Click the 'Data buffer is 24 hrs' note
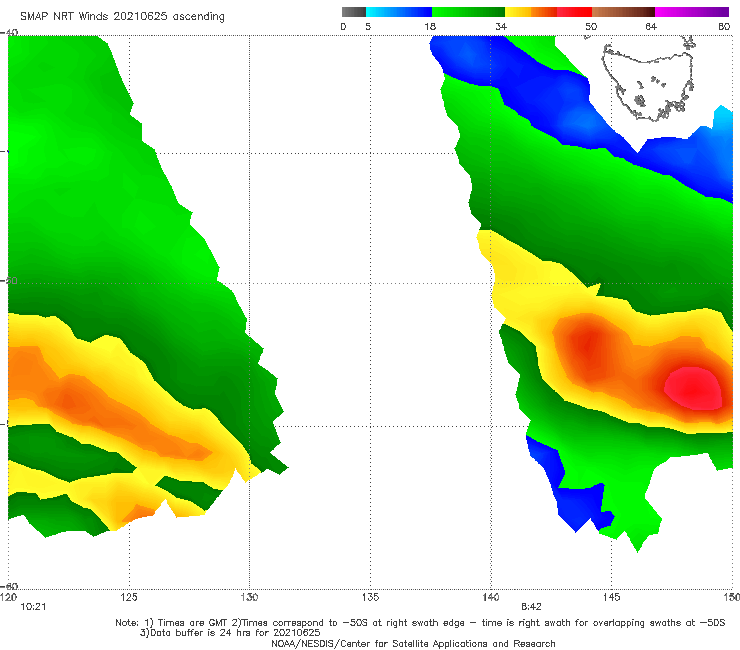This screenshot has height=650, width=740. [230, 633]
